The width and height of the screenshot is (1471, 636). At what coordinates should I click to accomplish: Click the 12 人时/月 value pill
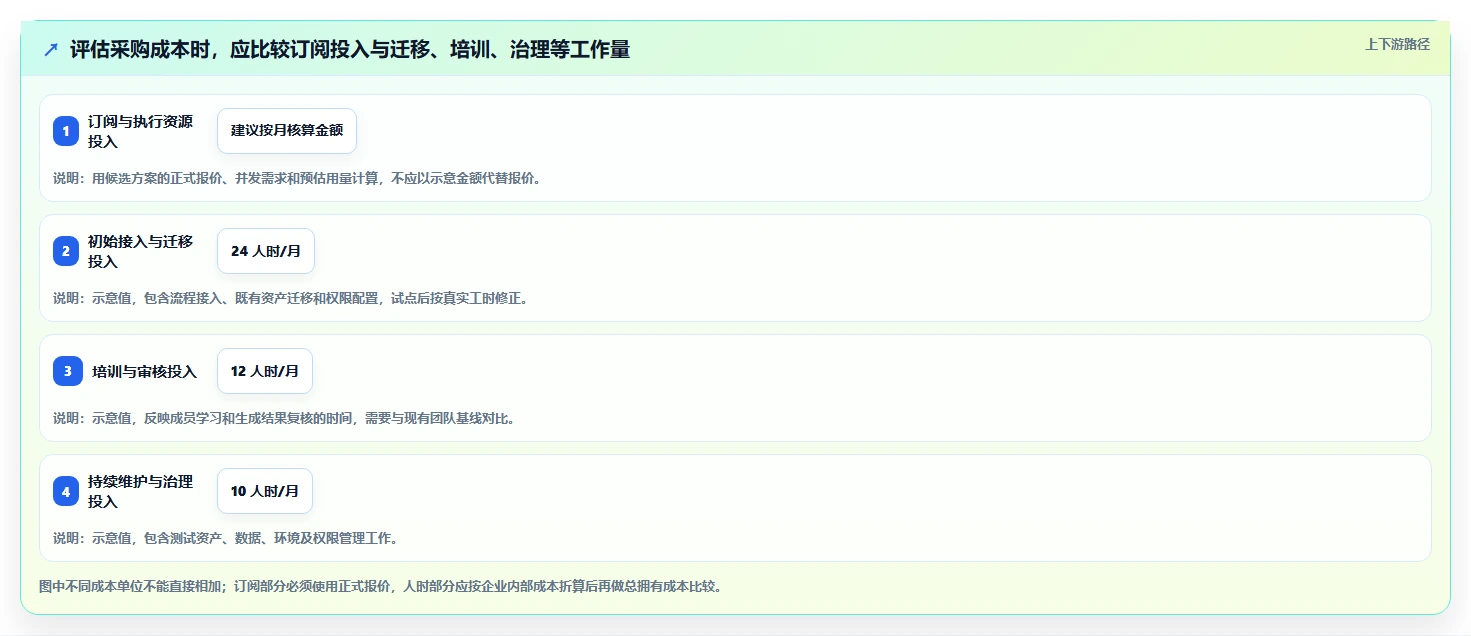(x=265, y=371)
